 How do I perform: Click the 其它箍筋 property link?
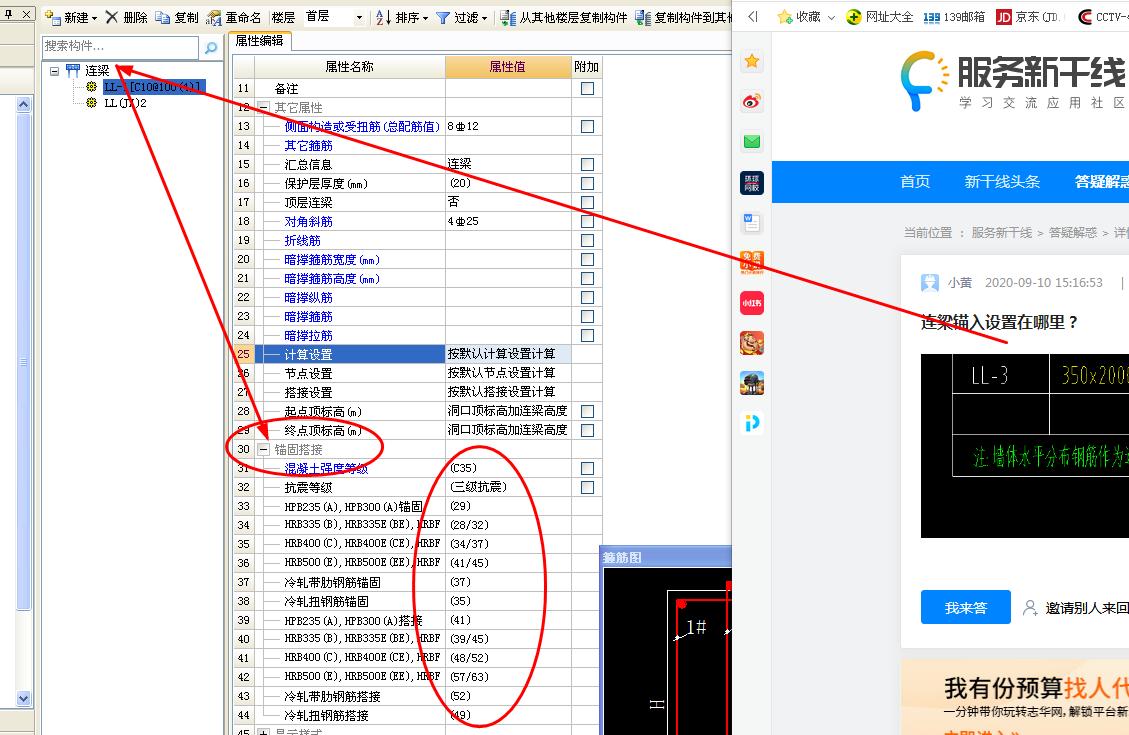(x=308, y=145)
